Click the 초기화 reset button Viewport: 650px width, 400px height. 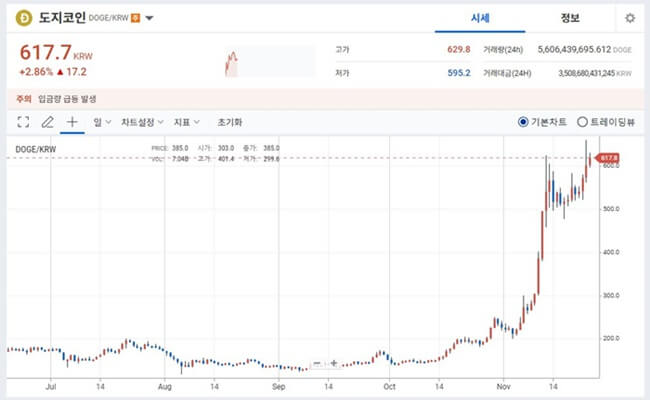point(230,122)
